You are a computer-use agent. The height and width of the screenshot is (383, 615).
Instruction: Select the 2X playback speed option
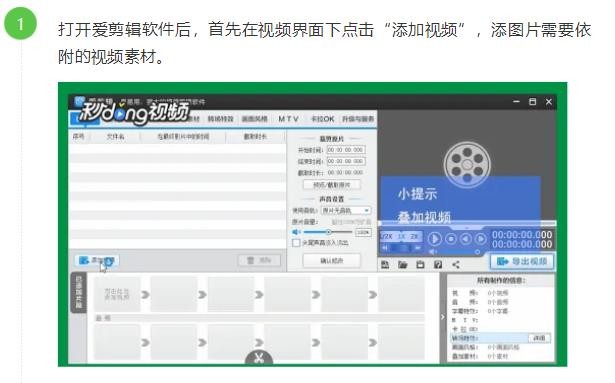point(414,237)
